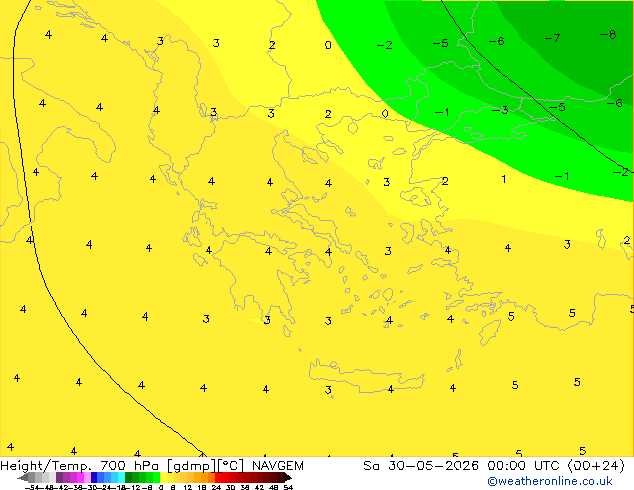Click the '-7' temperature value on the map
Image resolution: width=634 pixels, height=490 pixels.
(552, 38)
